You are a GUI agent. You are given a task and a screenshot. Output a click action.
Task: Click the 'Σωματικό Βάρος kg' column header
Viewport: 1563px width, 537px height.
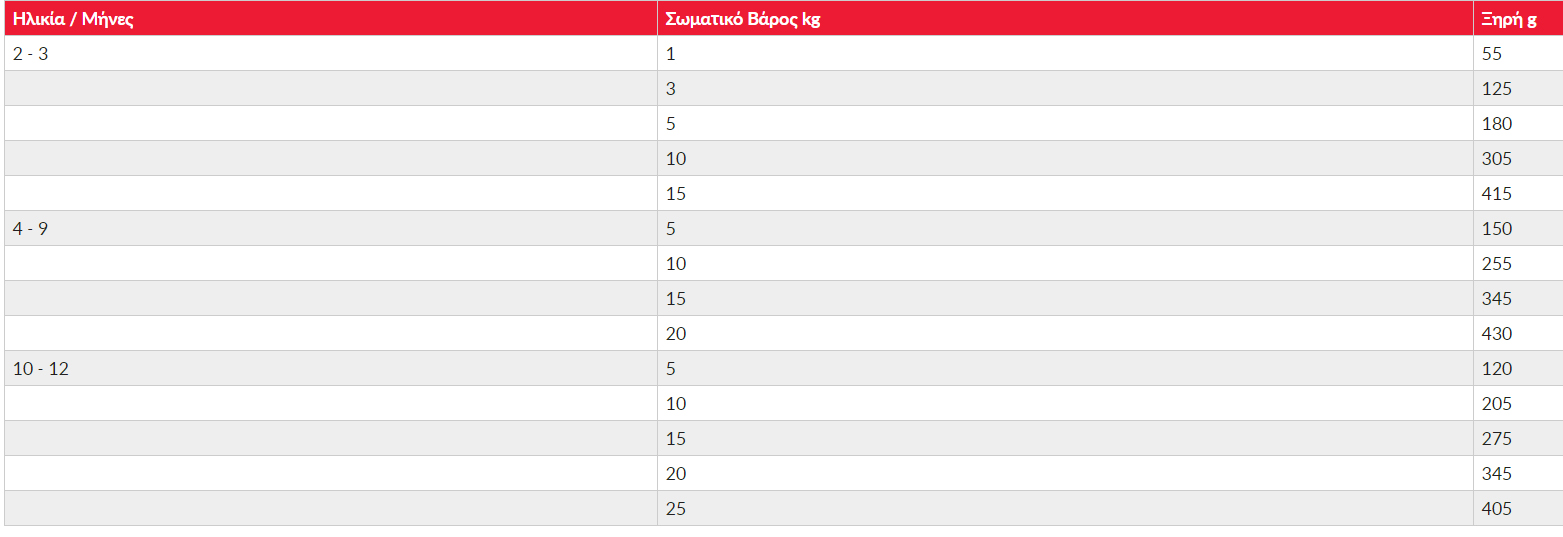1065,19
